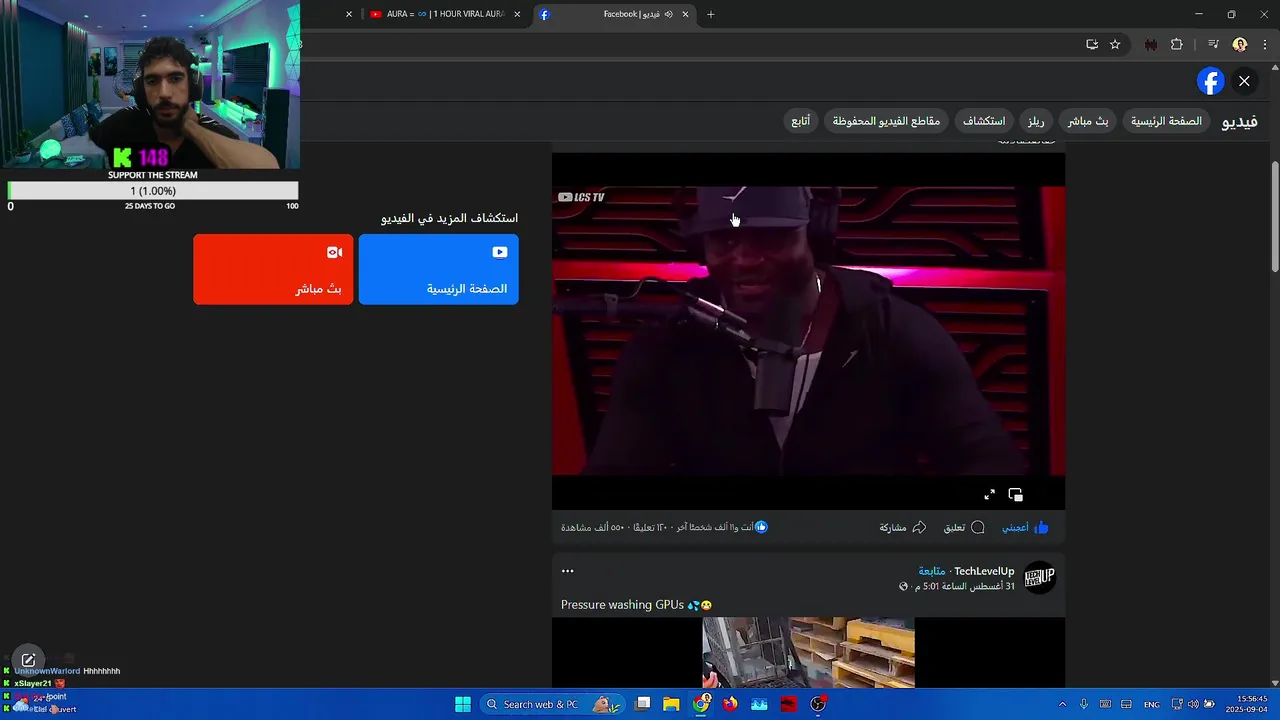Open the Windows Start menu
Image resolution: width=1280 pixels, height=720 pixels.
[x=463, y=704]
